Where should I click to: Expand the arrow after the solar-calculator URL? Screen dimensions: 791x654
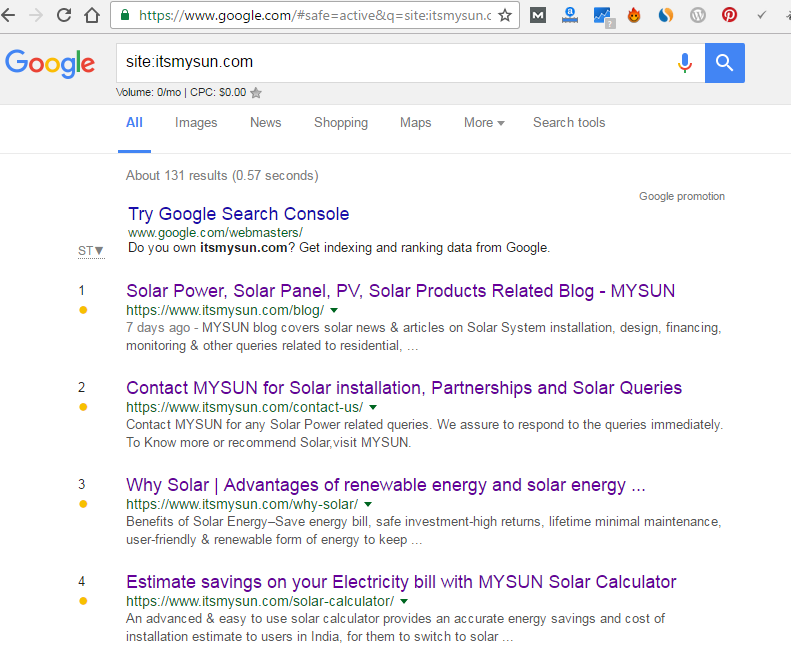(x=404, y=601)
